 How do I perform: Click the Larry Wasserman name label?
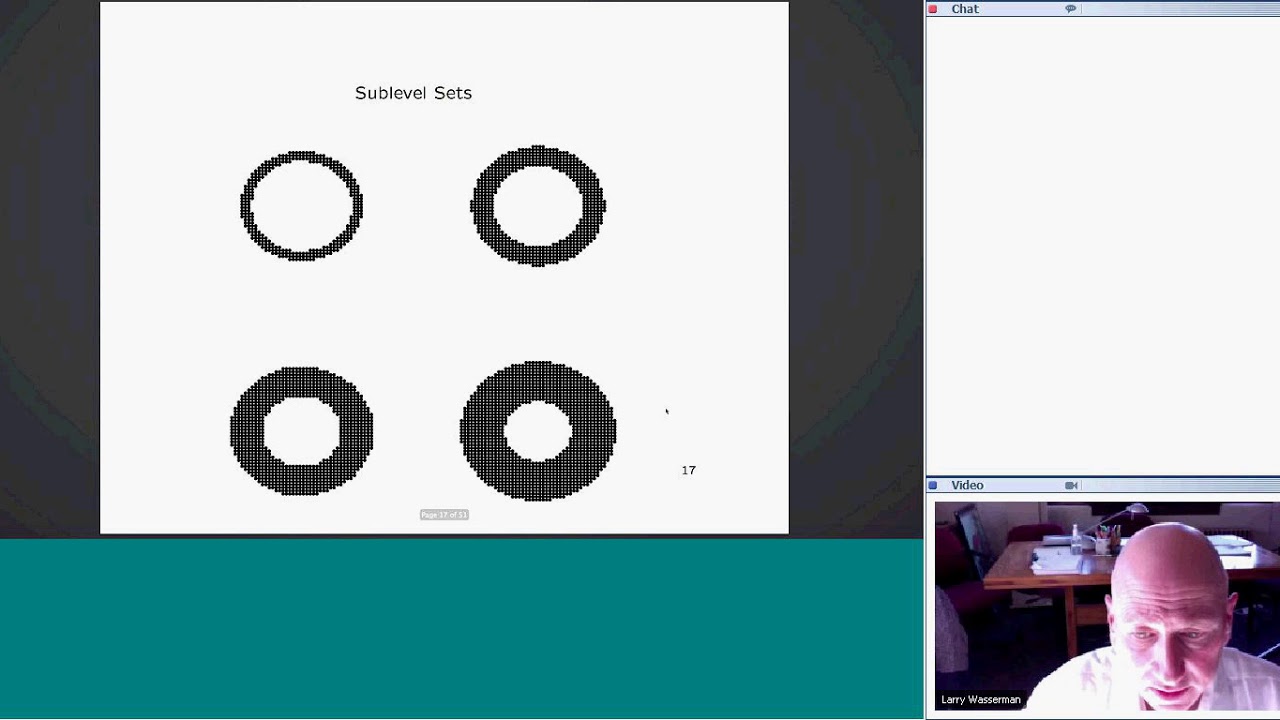coord(980,700)
